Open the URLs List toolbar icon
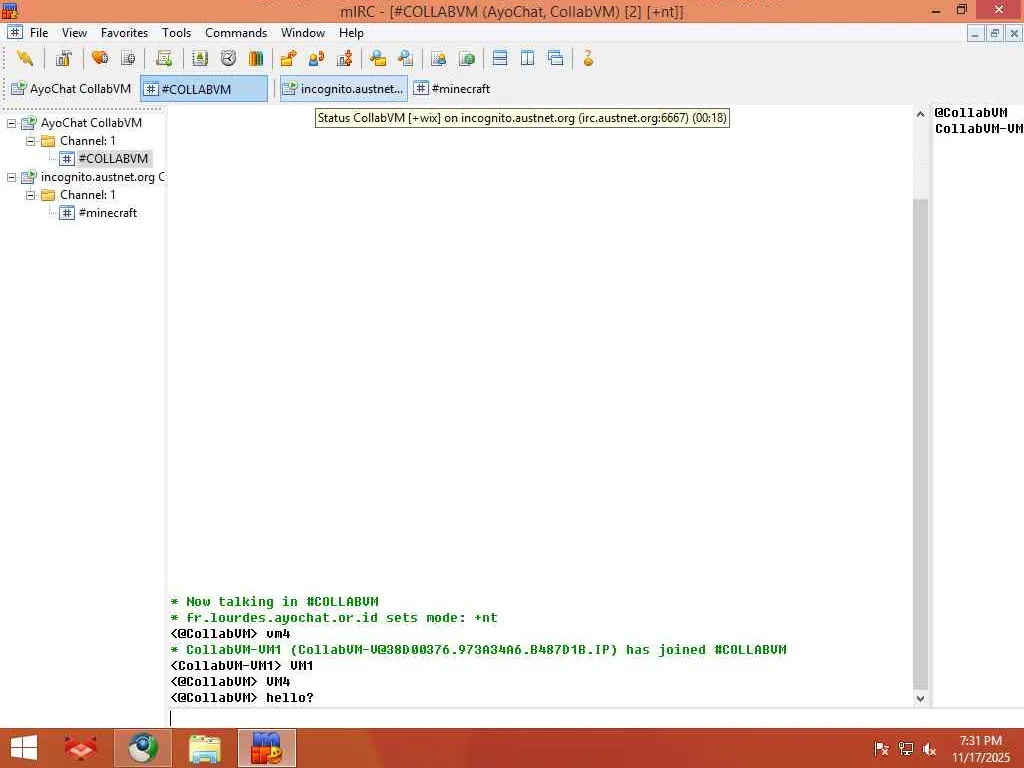1024x768 pixels. click(x=467, y=59)
